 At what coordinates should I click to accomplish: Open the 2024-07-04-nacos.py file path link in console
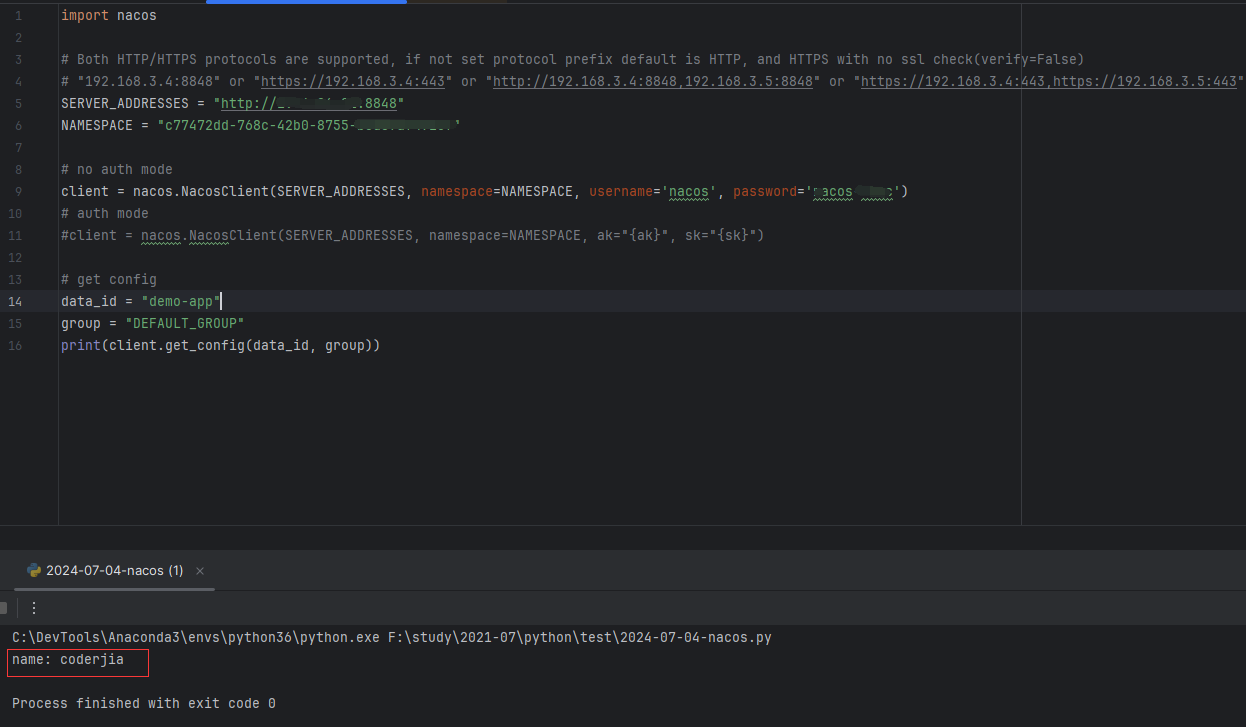[x=580, y=637]
